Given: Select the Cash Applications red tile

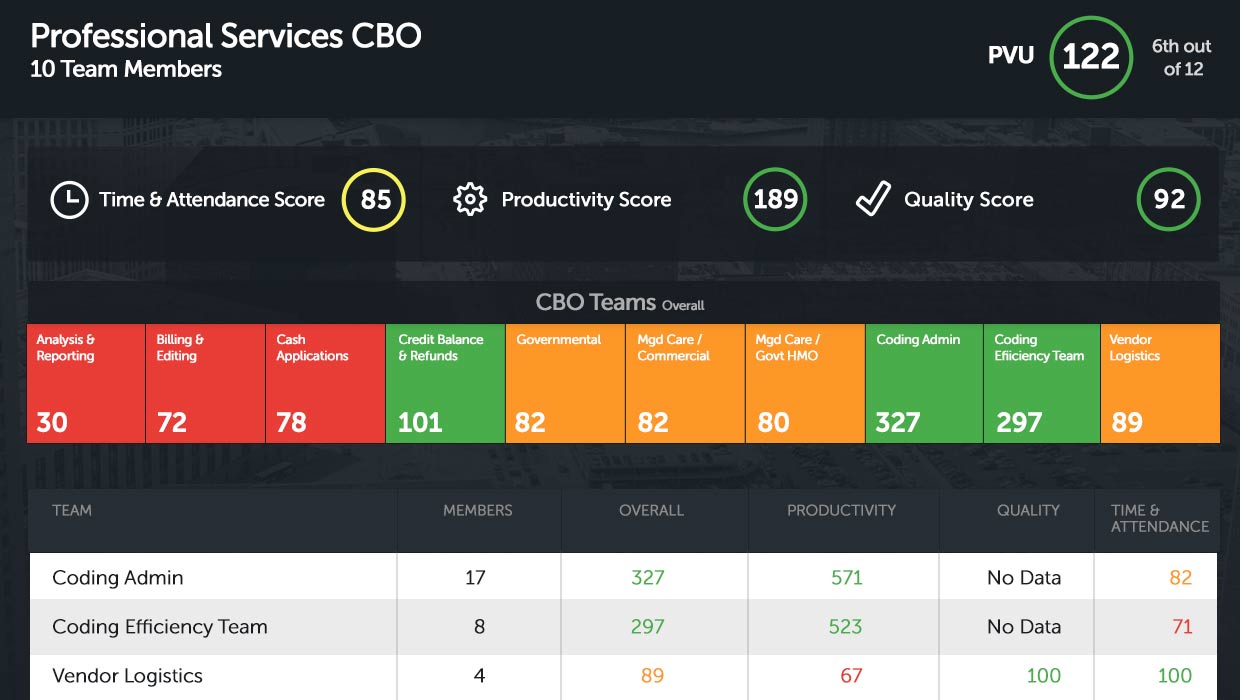Looking at the screenshot, I should pos(325,383).
